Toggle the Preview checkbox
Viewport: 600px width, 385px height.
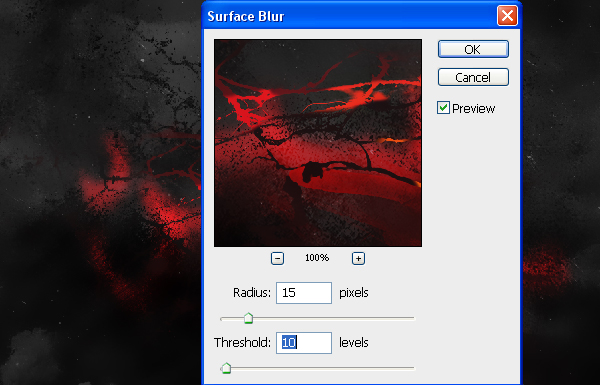pyautogui.click(x=443, y=108)
